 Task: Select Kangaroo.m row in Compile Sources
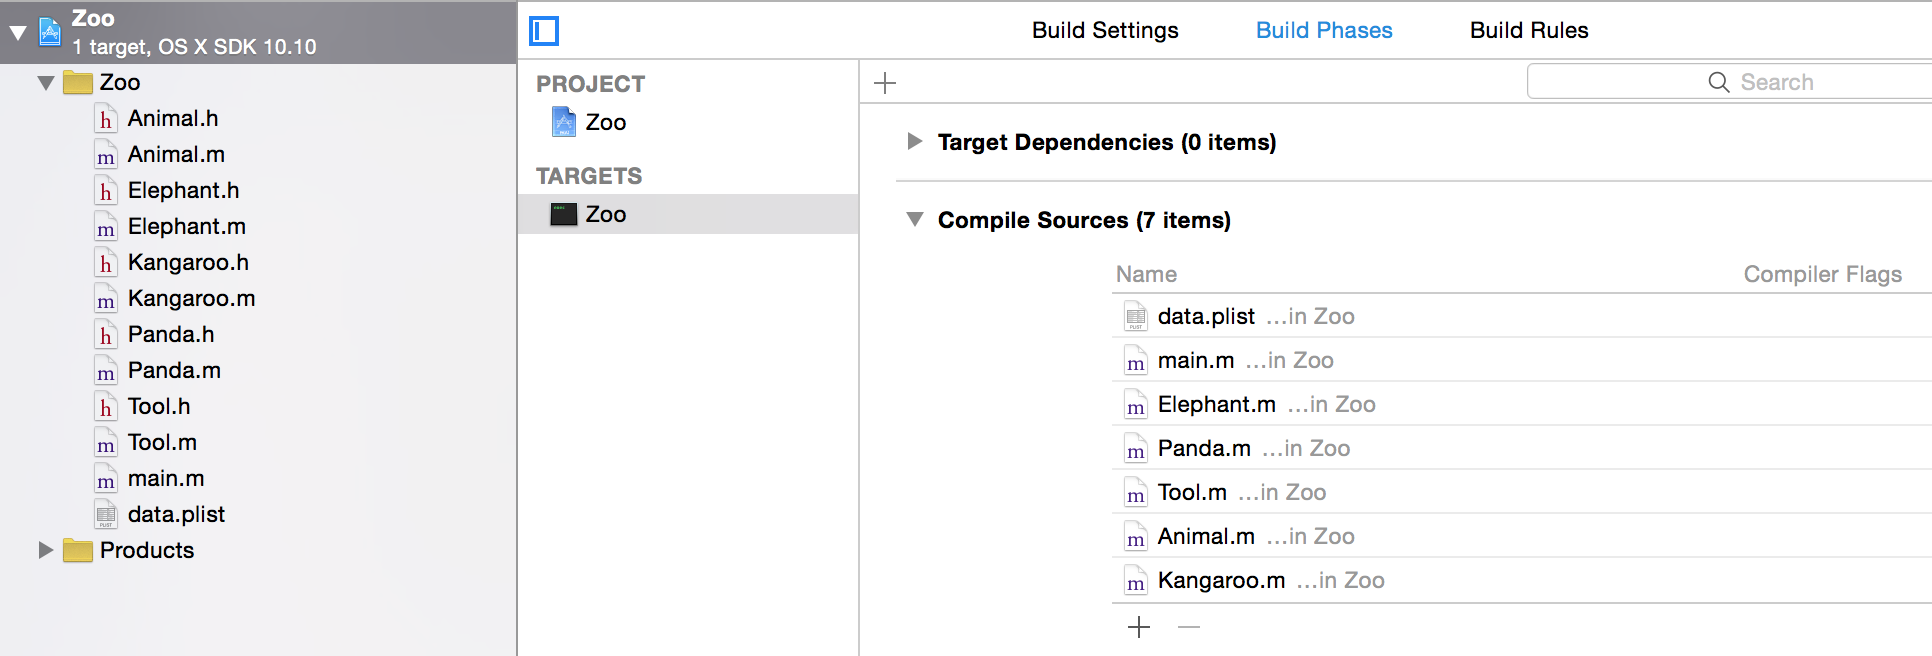(1522, 580)
